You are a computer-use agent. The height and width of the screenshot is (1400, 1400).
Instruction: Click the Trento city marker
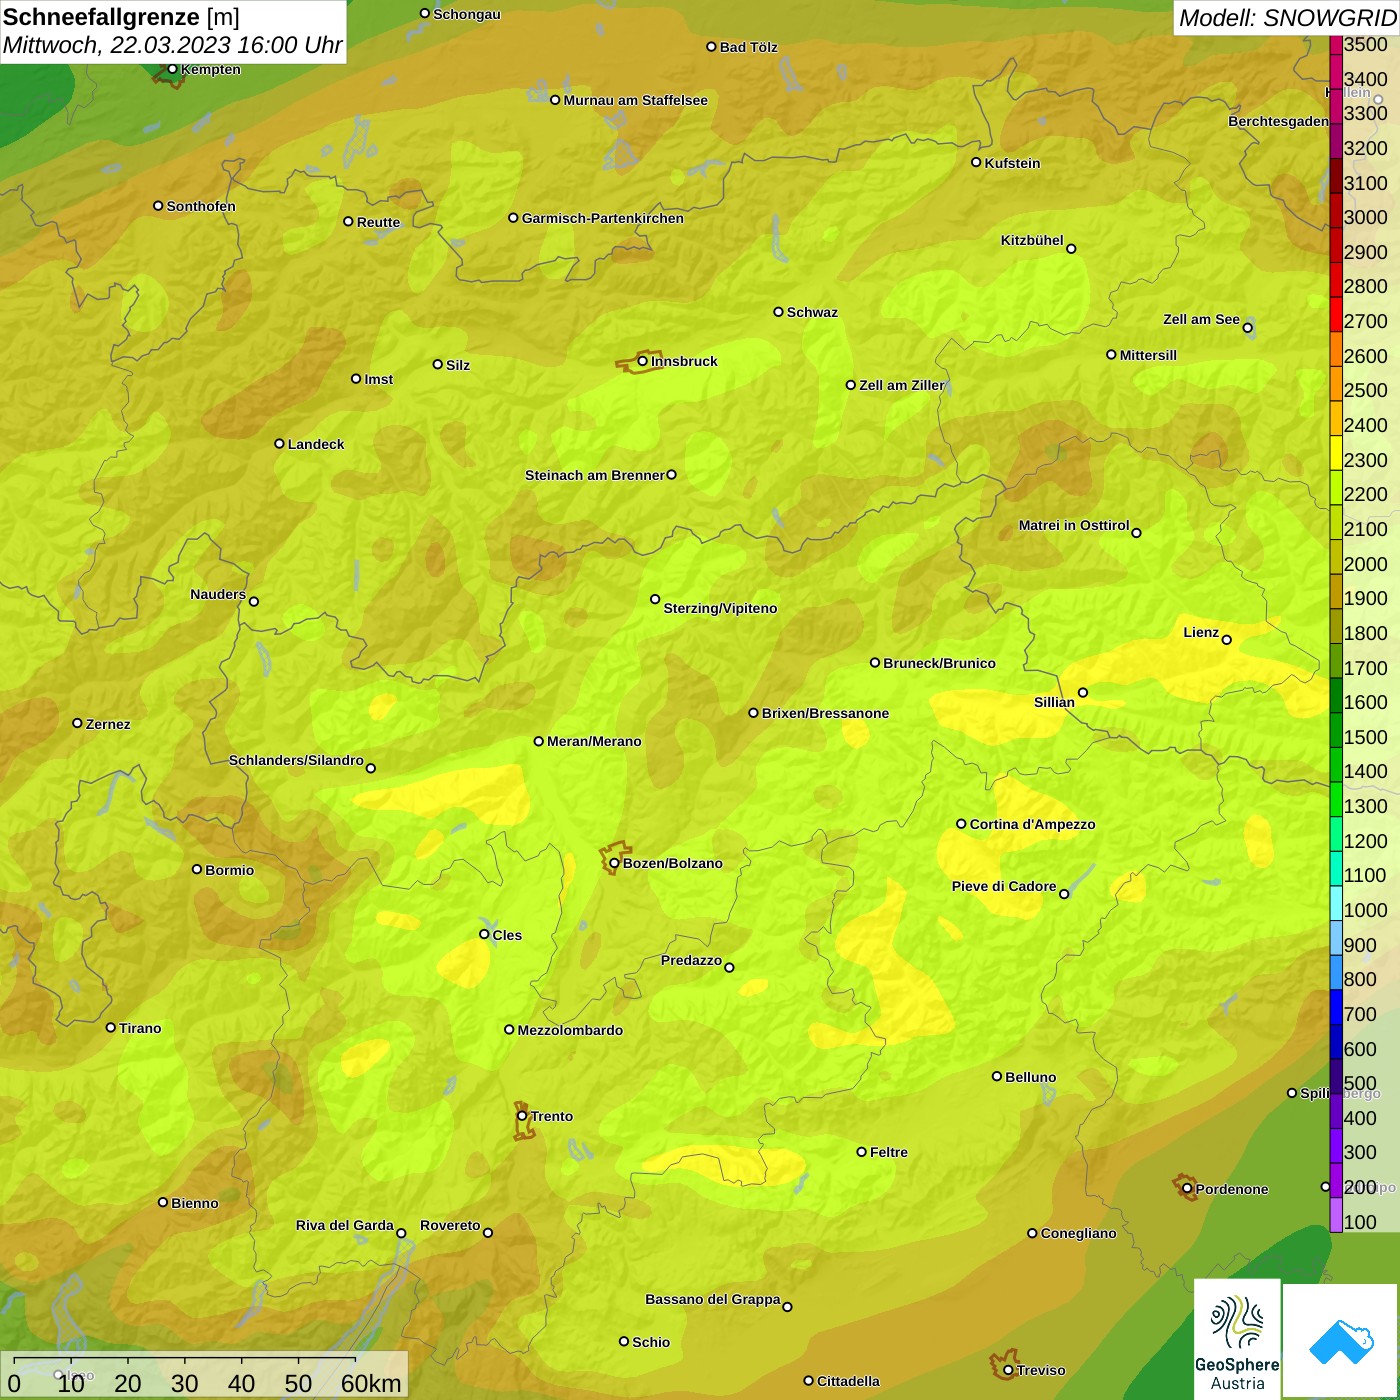pyautogui.click(x=522, y=1116)
